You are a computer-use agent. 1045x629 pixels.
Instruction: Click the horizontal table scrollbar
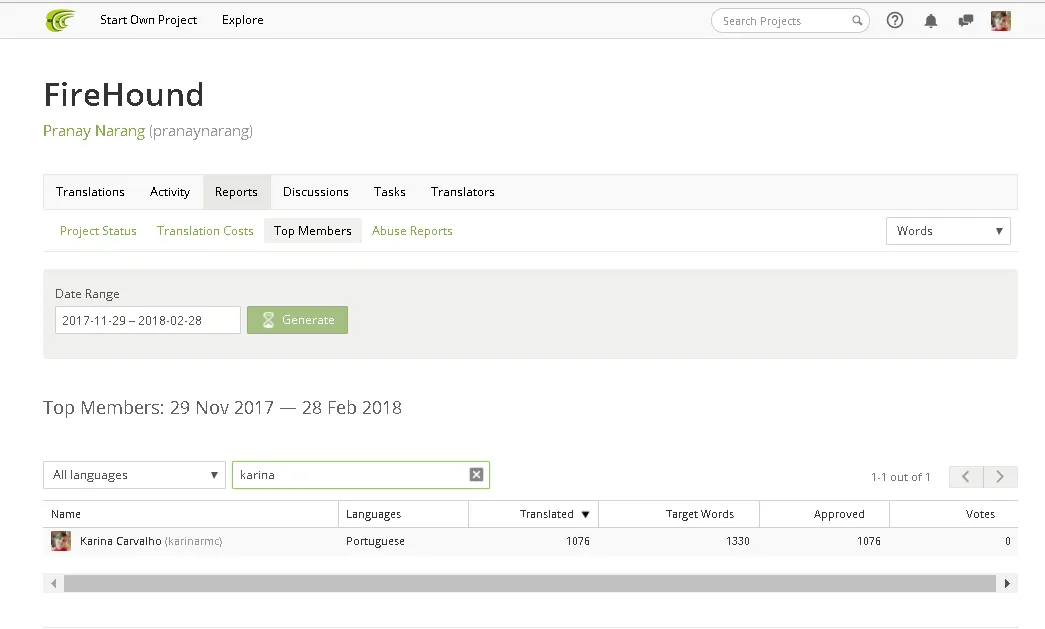tap(530, 583)
